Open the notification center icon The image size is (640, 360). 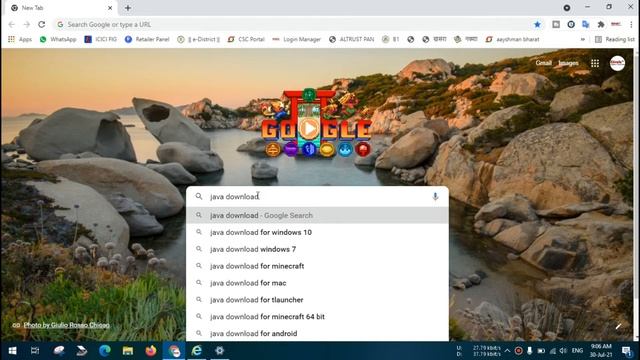point(627,351)
